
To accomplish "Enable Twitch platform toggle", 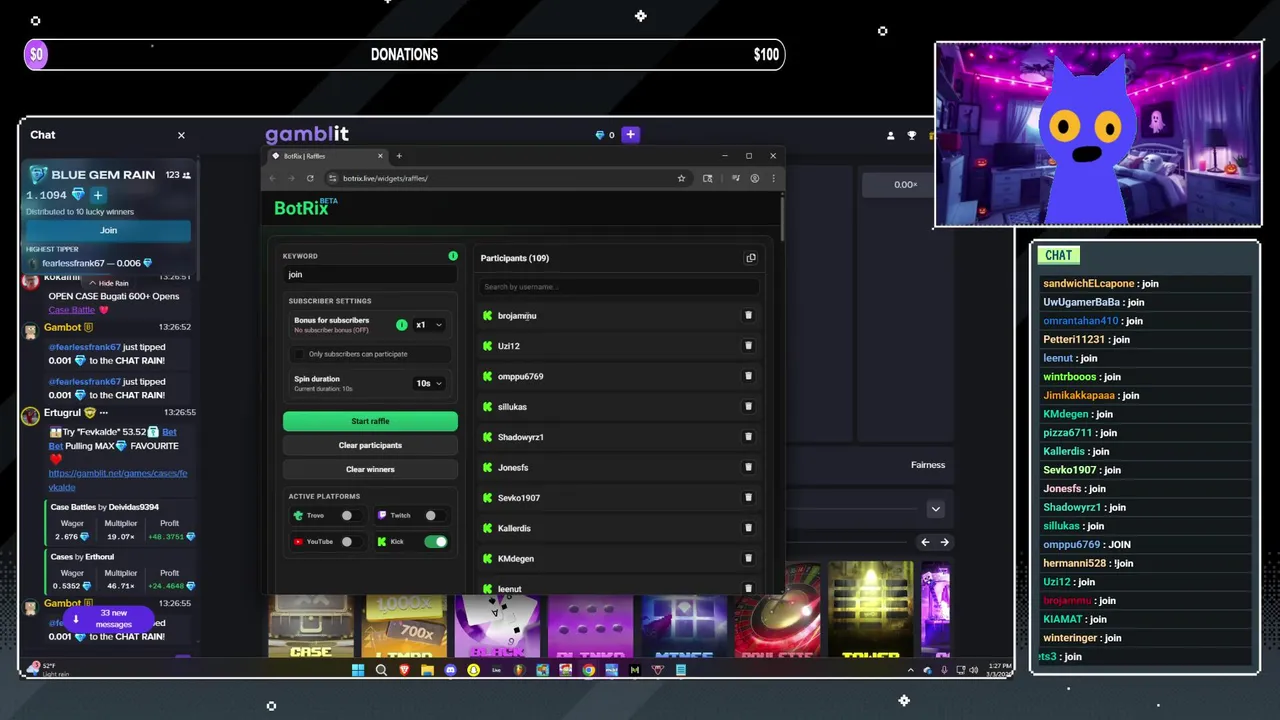I will (434, 516).
